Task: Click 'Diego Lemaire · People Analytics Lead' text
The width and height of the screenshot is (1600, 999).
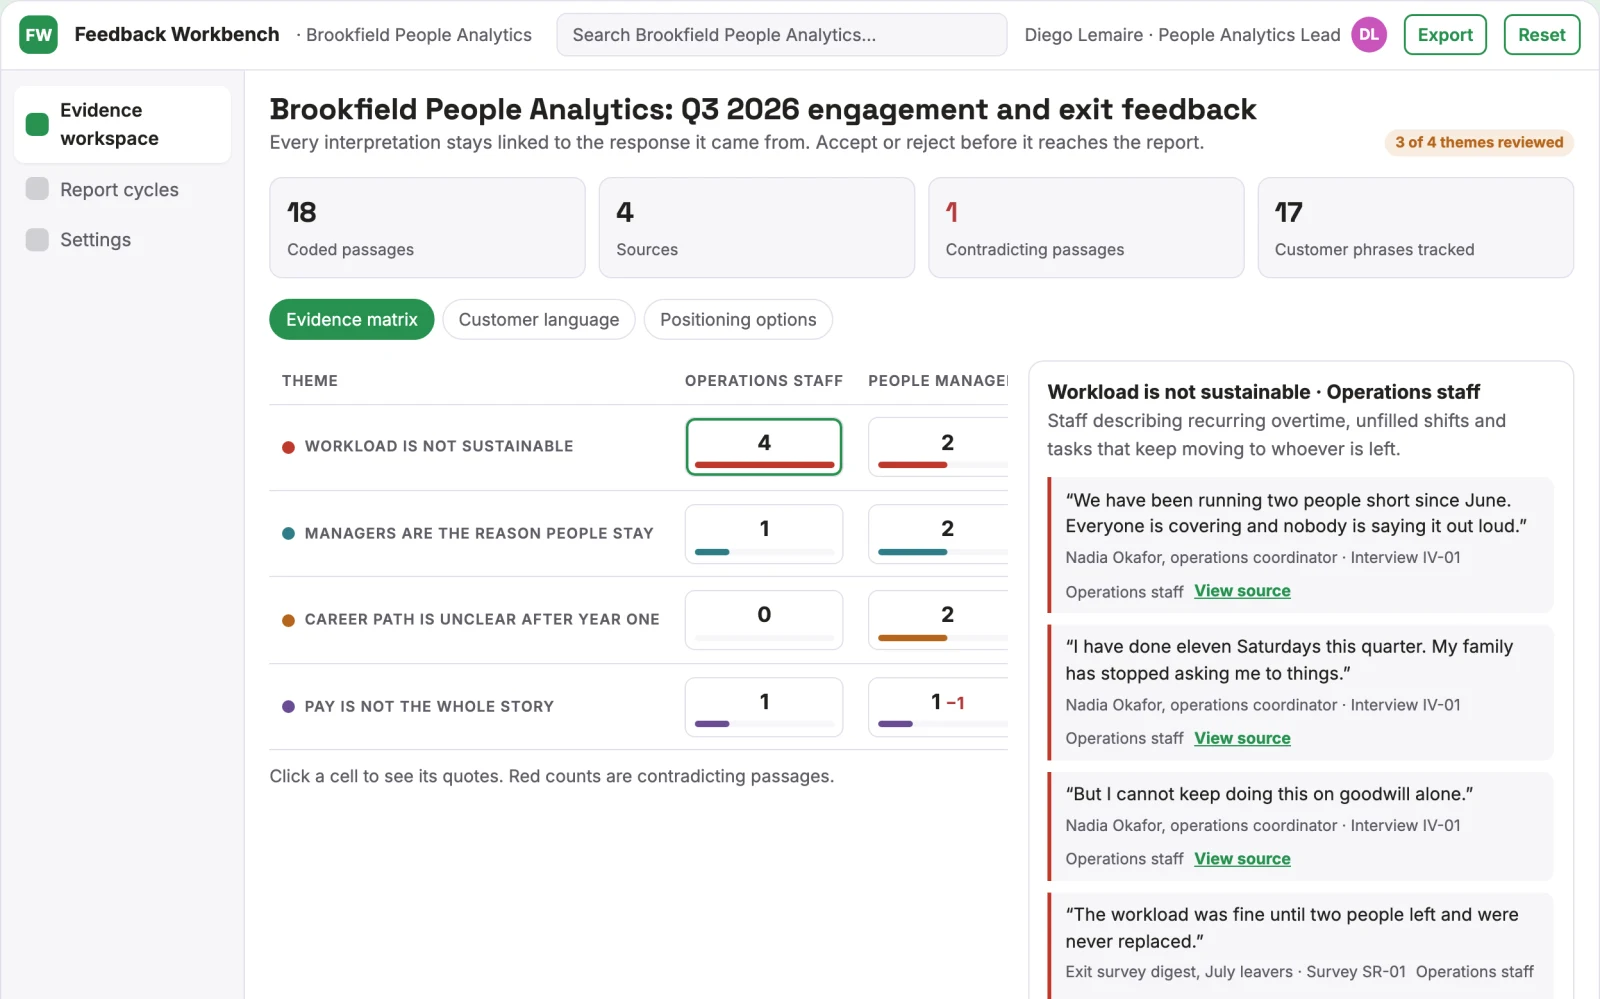Action: tap(1182, 35)
